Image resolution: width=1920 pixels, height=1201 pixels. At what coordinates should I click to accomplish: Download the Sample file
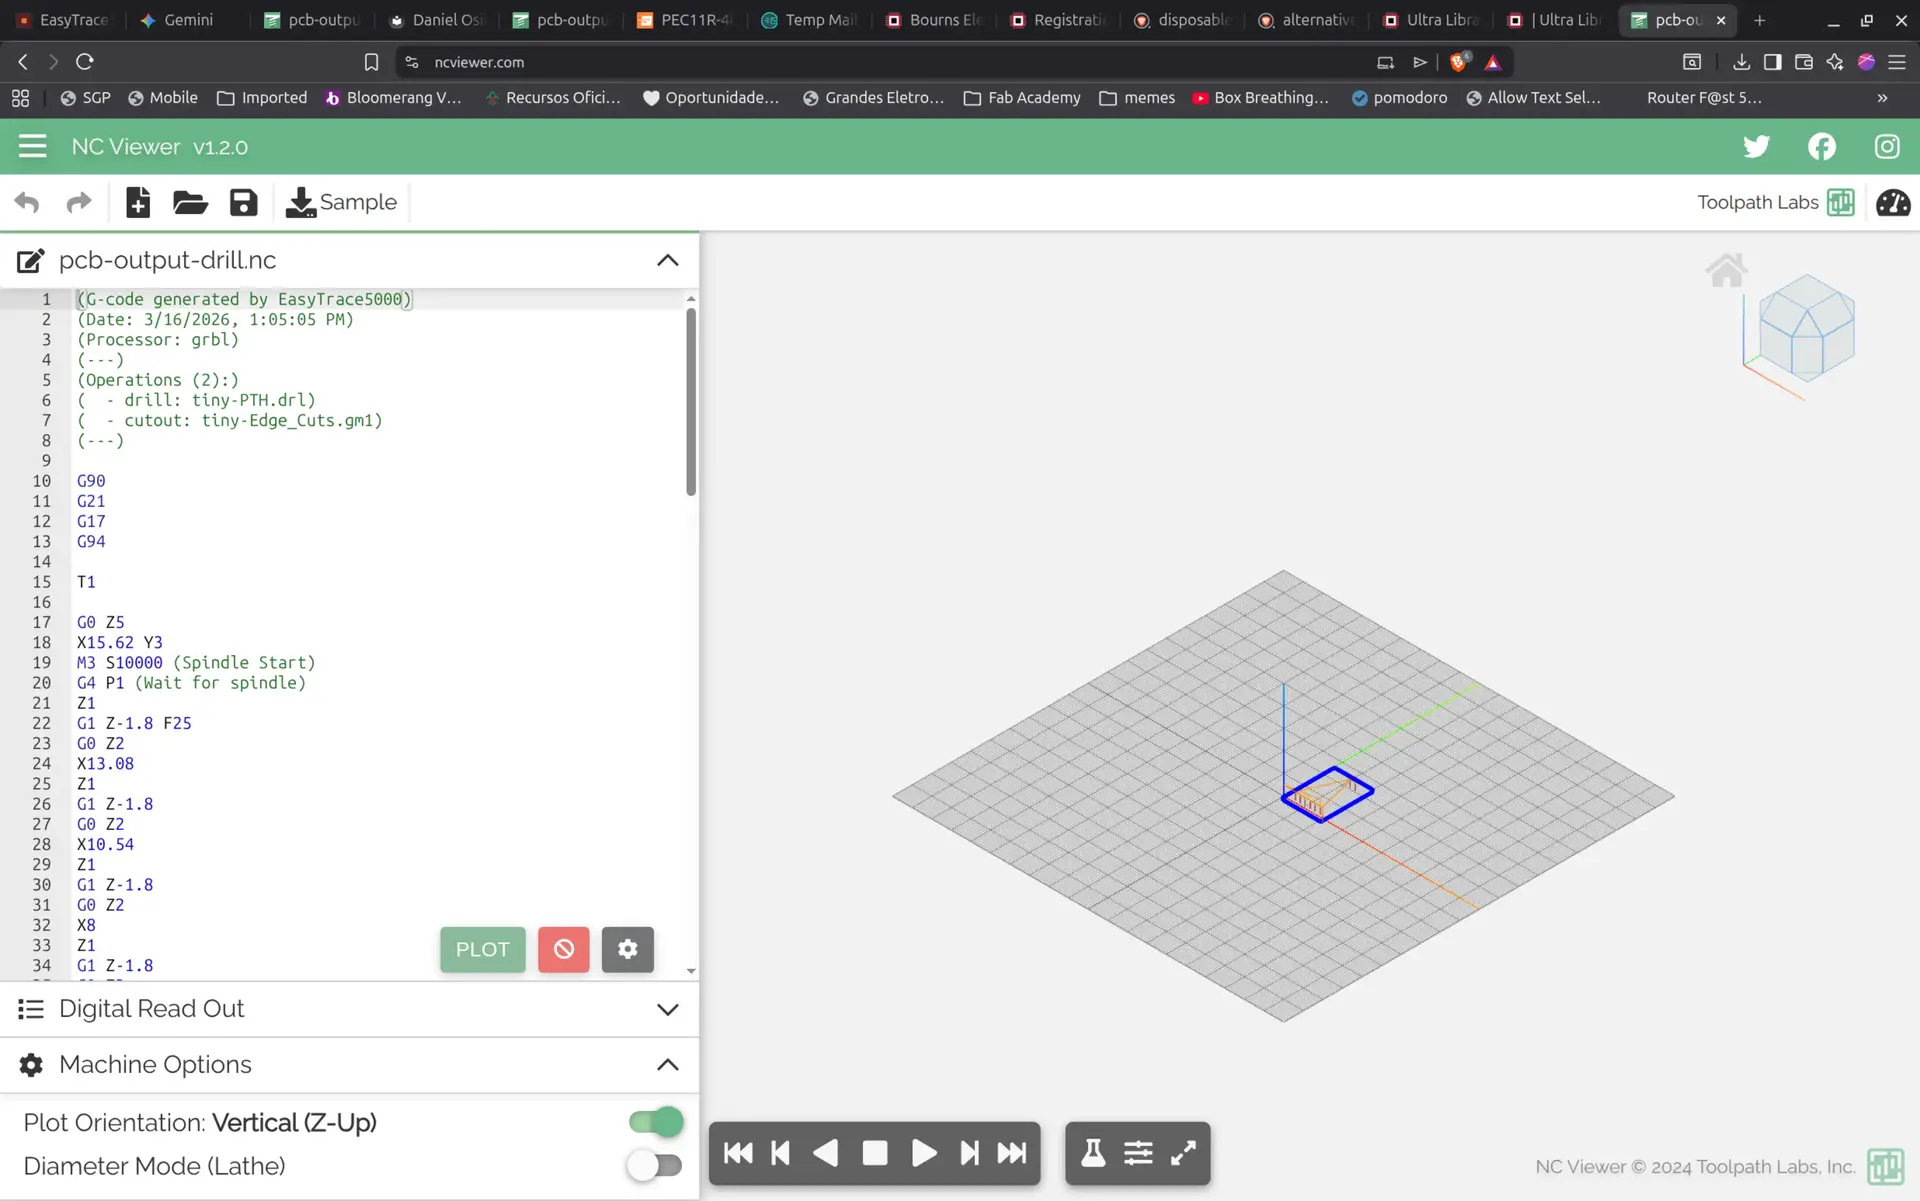(x=341, y=202)
